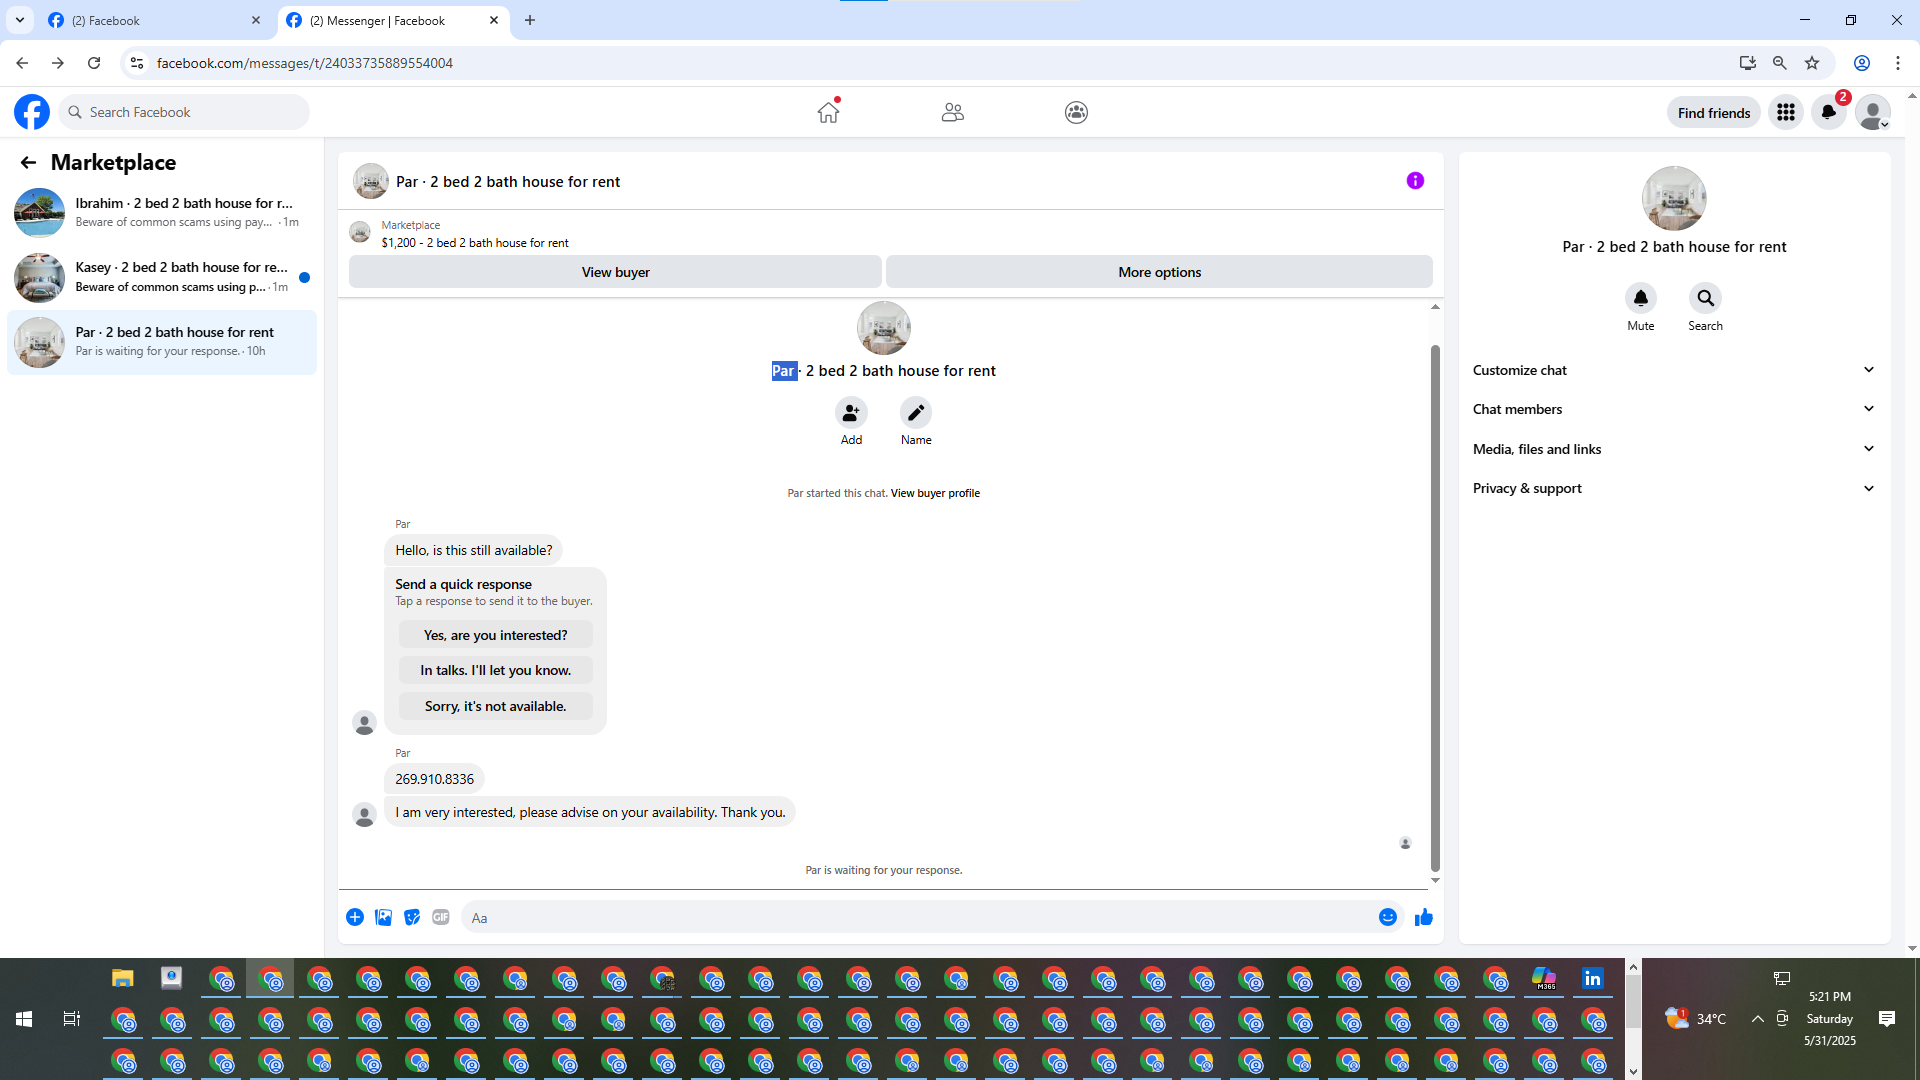Click the View buyer profile link

(x=935, y=493)
